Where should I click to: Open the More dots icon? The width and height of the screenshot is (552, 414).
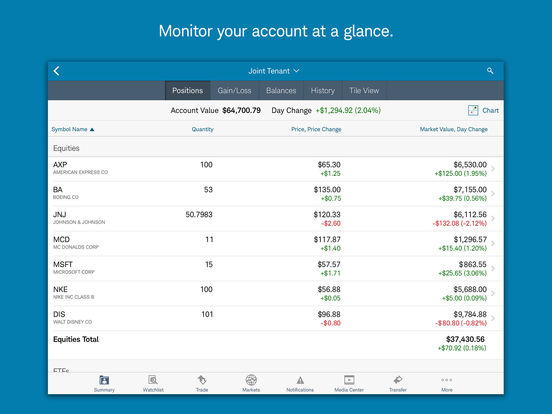coord(447,380)
